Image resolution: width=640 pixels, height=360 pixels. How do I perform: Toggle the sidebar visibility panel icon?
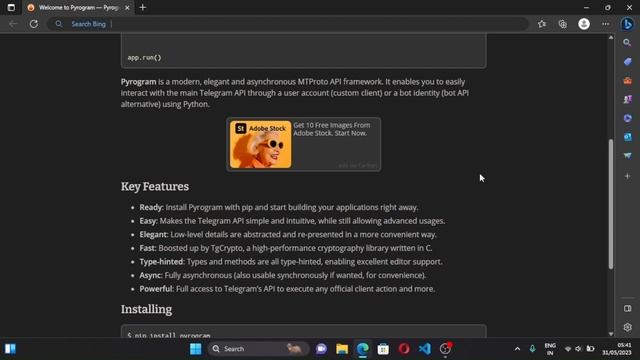point(627,309)
